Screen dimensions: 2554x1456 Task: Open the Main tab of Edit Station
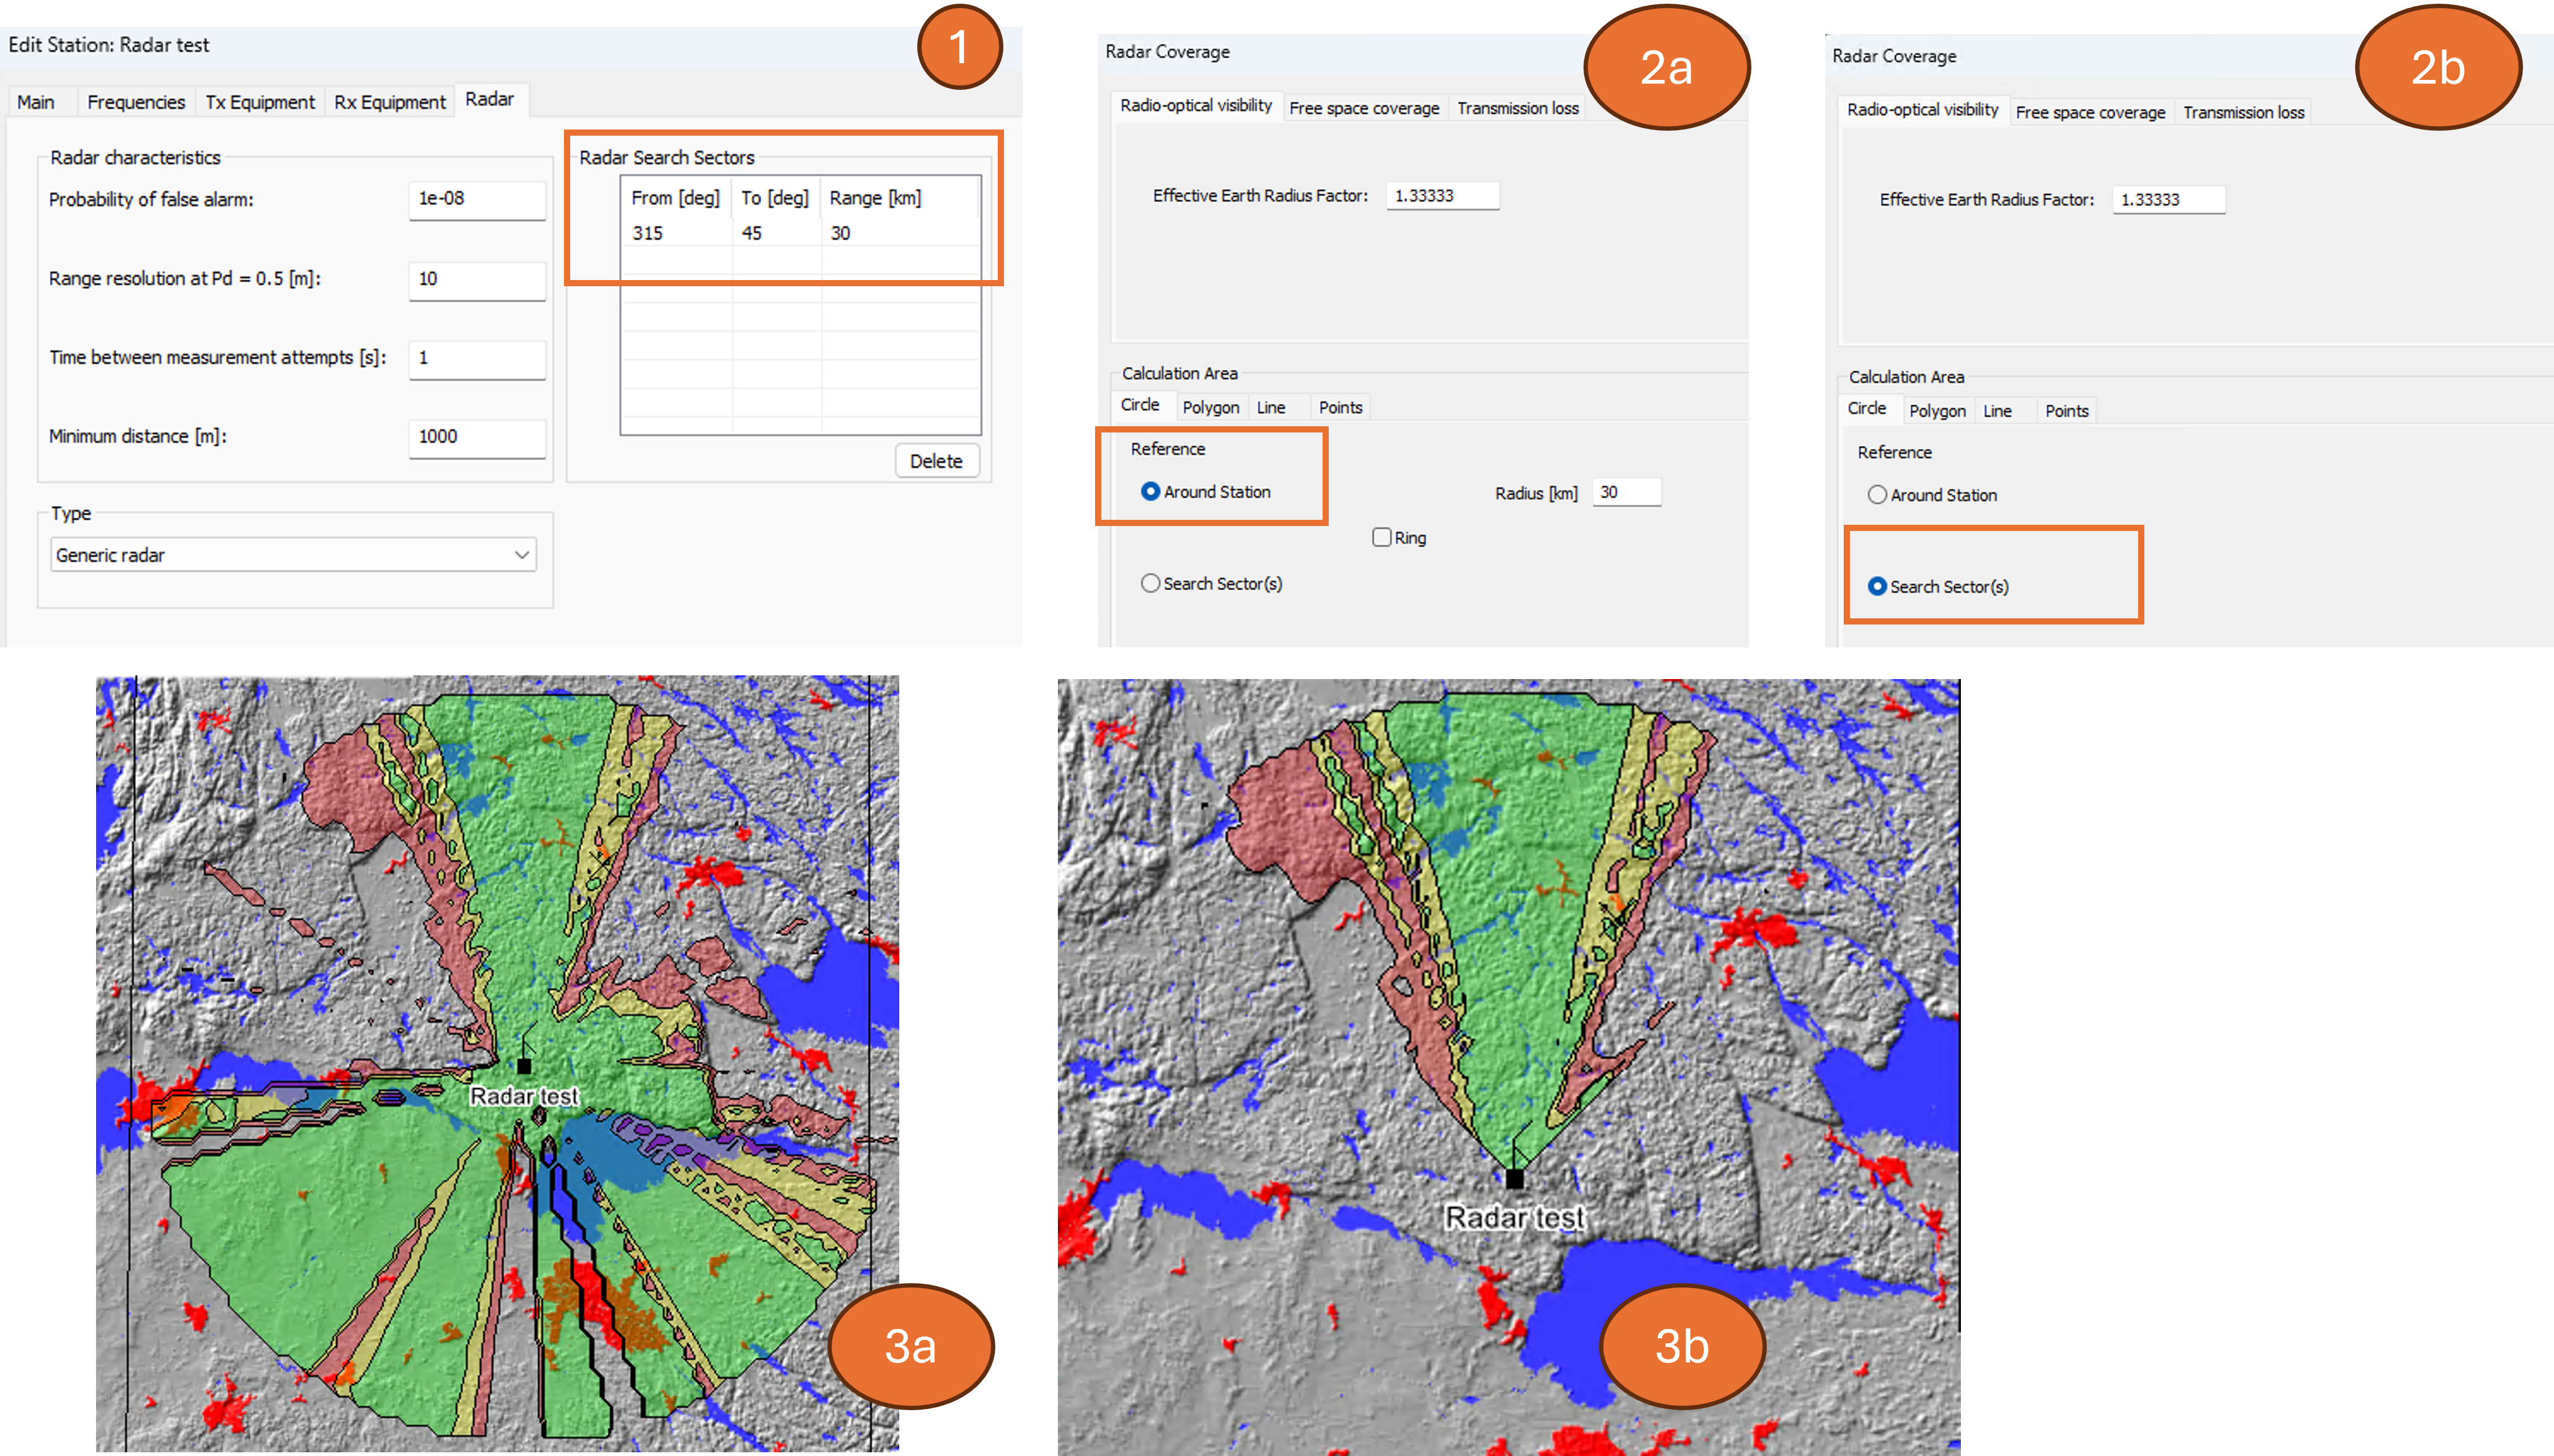click(36, 102)
